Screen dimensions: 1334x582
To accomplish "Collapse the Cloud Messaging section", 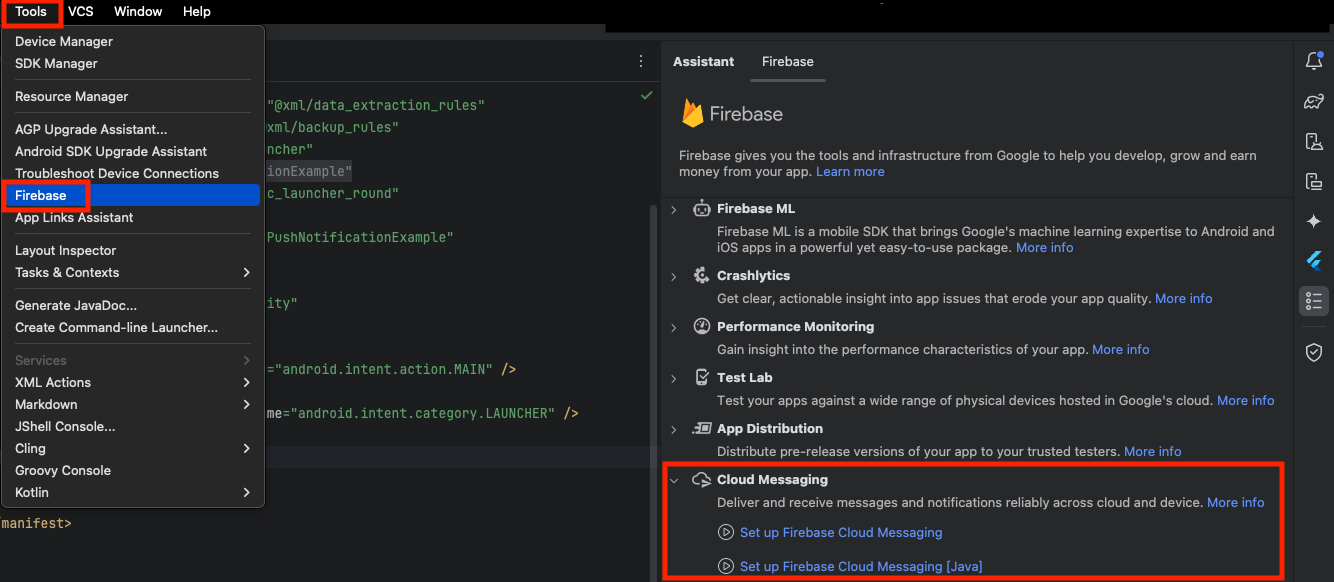I will tap(674, 481).
